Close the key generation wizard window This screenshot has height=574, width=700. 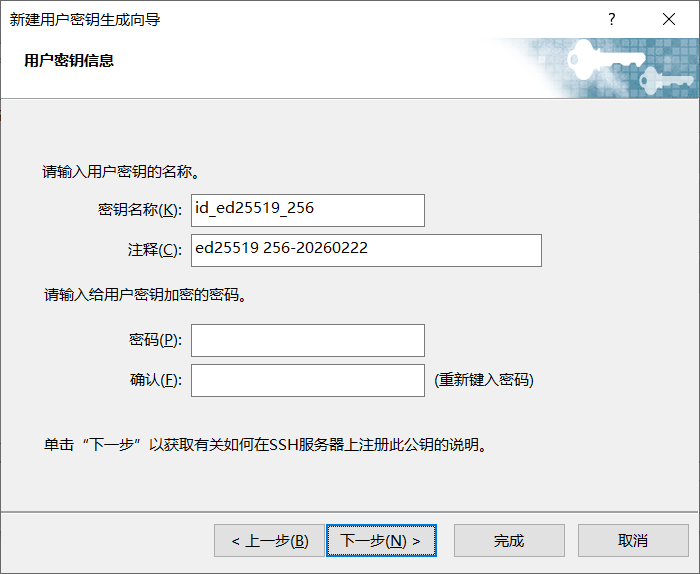[668, 19]
